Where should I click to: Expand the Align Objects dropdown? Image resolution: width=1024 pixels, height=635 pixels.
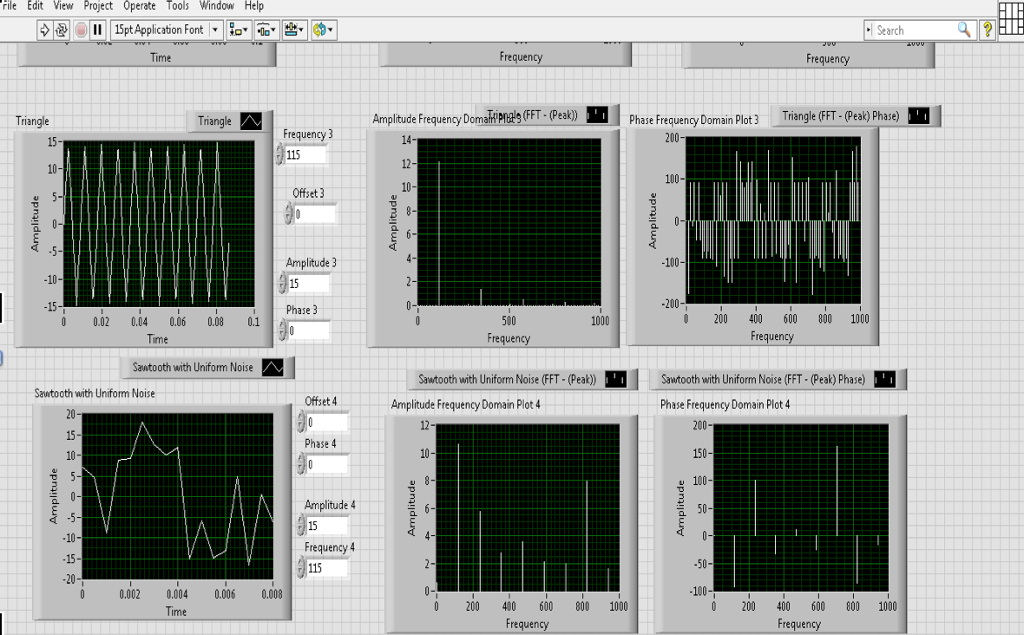pyautogui.click(x=239, y=30)
